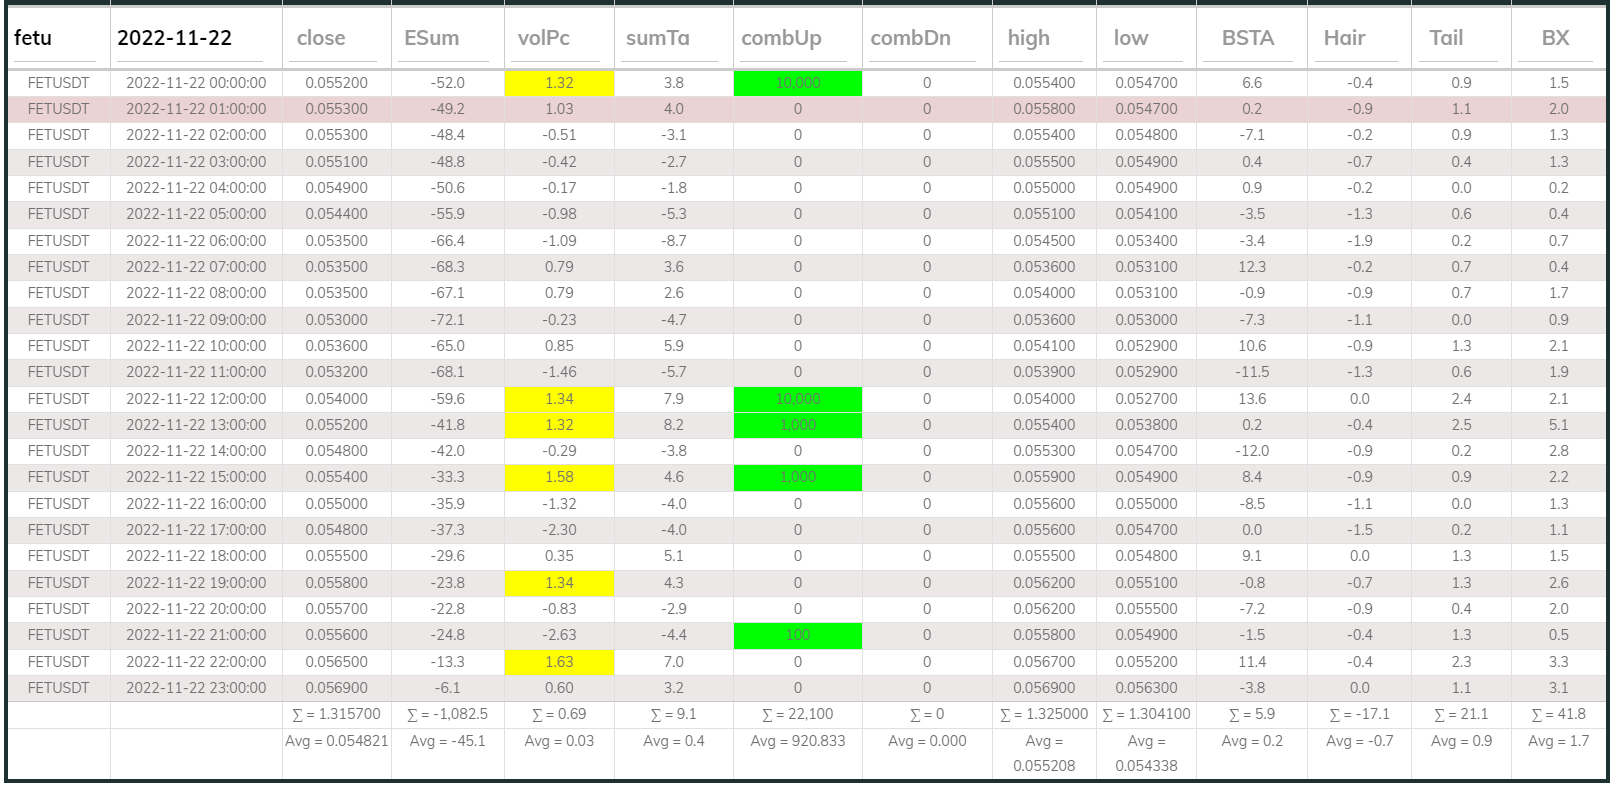Select yellow volPc value 1.58
The image size is (1611, 785).
pos(559,478)
